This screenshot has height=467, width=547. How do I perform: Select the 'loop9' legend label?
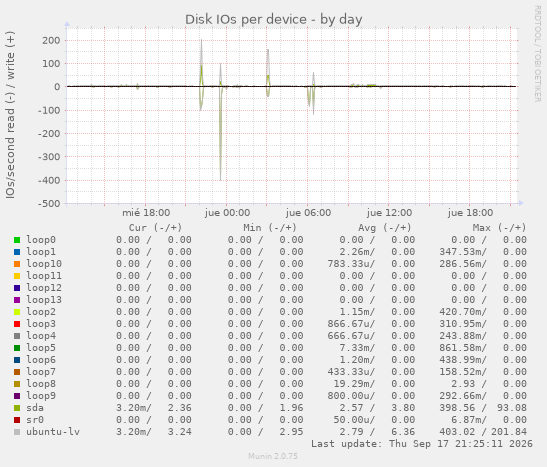[x=41, y=396]
